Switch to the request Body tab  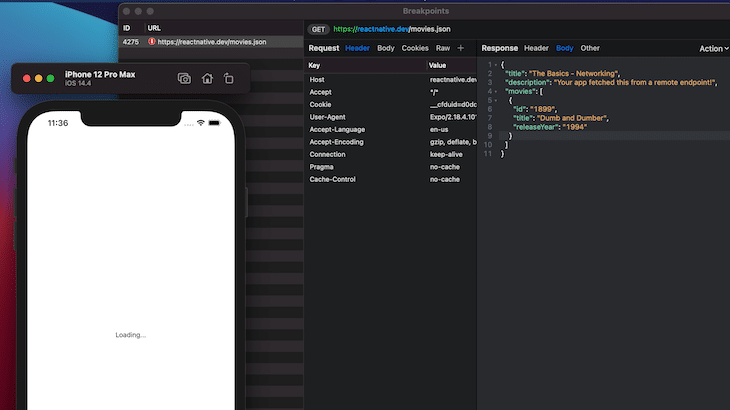[385, 48]
